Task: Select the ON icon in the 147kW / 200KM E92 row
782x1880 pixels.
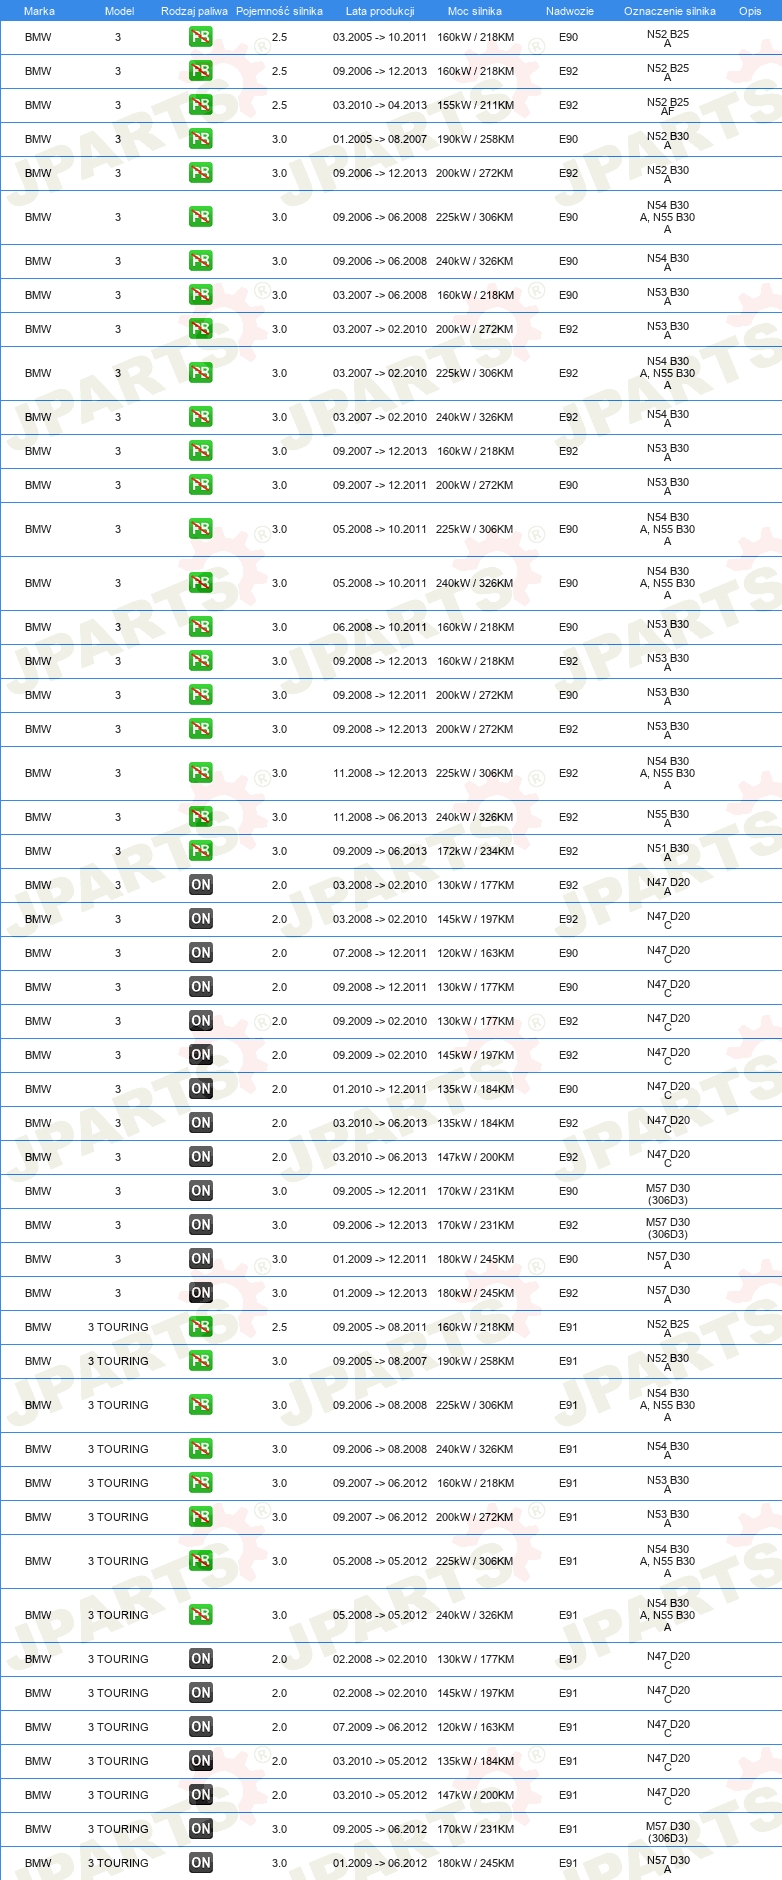Action: point(201,1157)
